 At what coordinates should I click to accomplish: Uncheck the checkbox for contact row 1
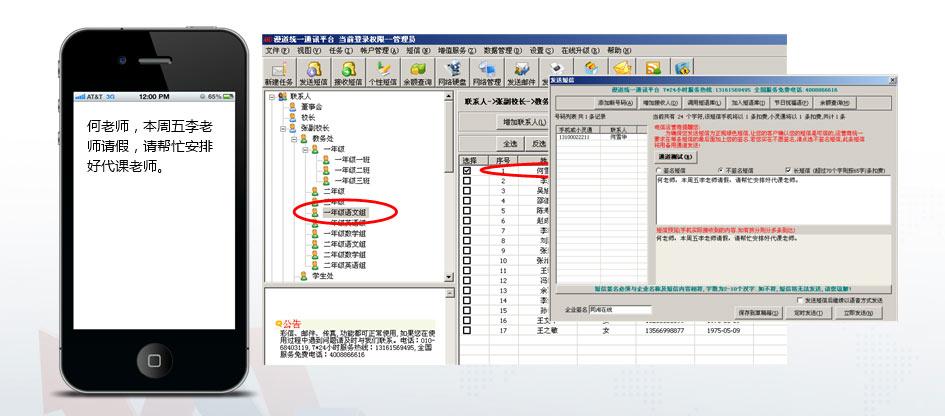(x=467, y=171)
